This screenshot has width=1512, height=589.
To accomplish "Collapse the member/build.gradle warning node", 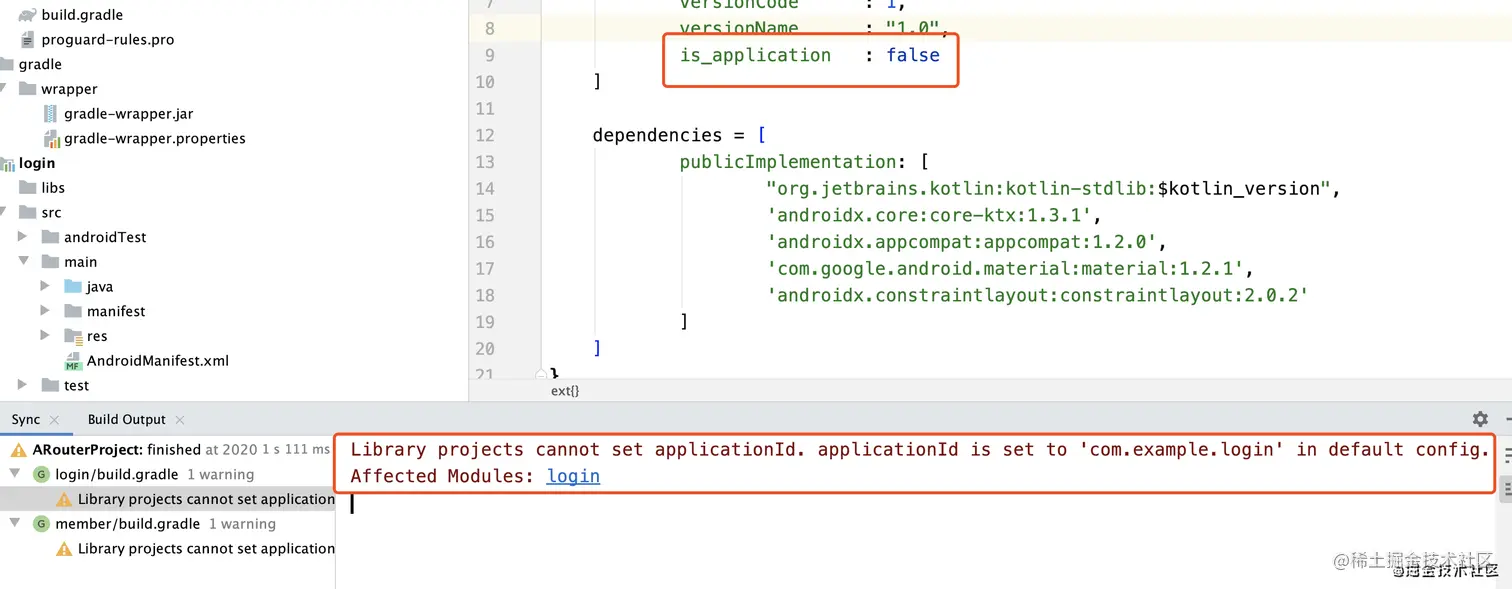I will (x=15, y=523).
